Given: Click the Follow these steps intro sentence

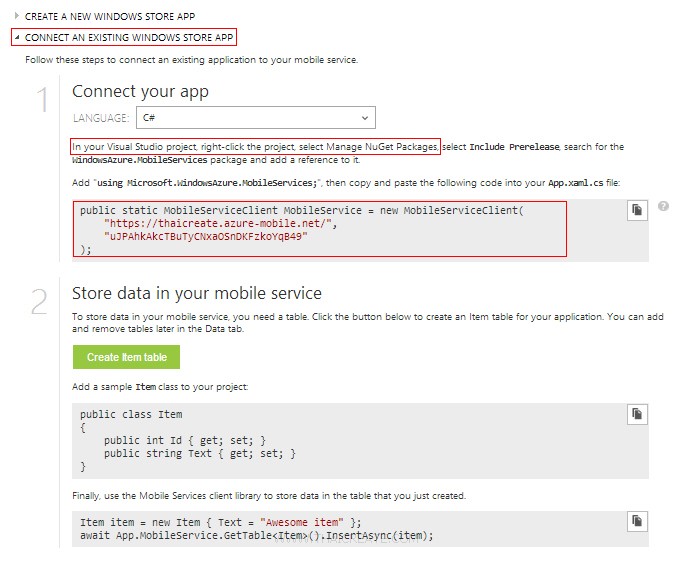Looking at the screenshot, I should tap(191, 60).
